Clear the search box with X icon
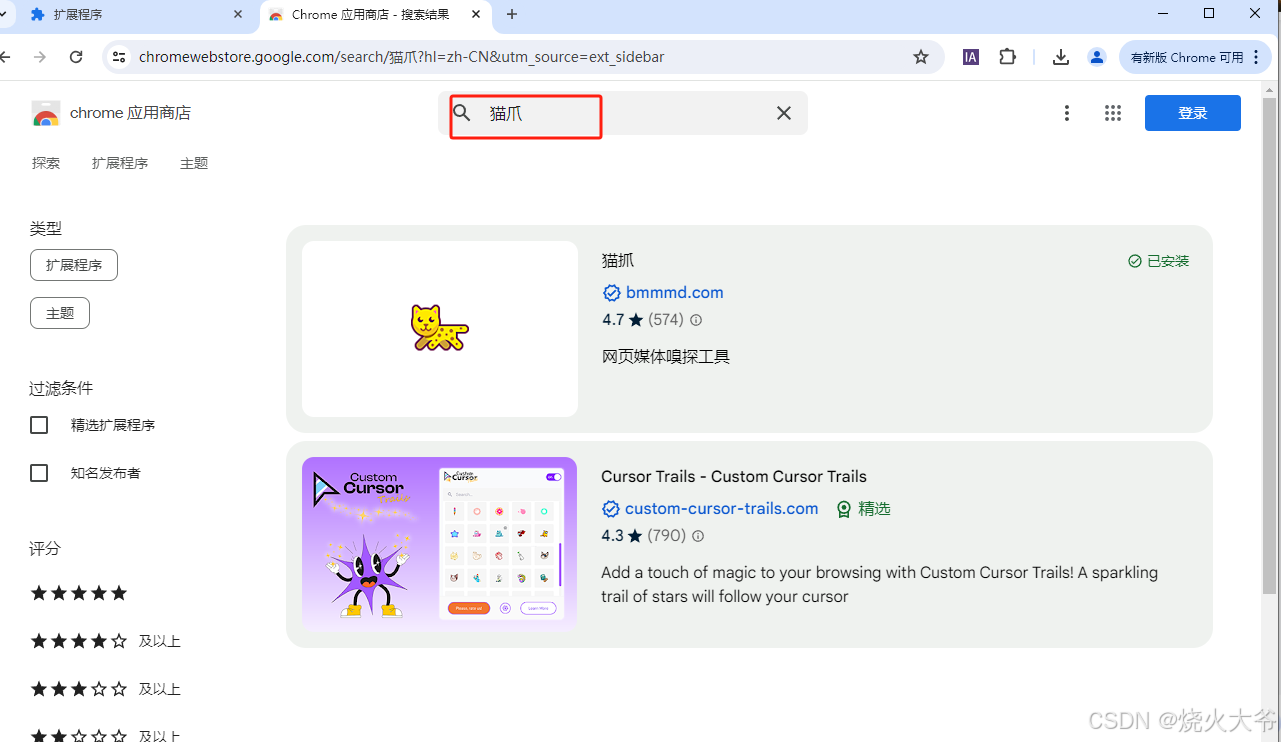 (784, 113)
